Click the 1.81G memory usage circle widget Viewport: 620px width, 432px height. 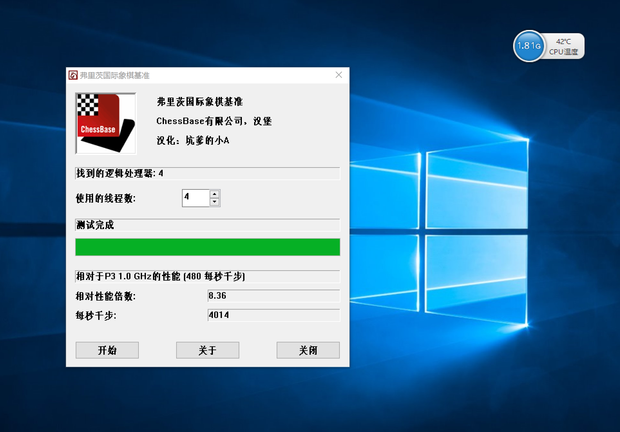[x=529, y=46]
